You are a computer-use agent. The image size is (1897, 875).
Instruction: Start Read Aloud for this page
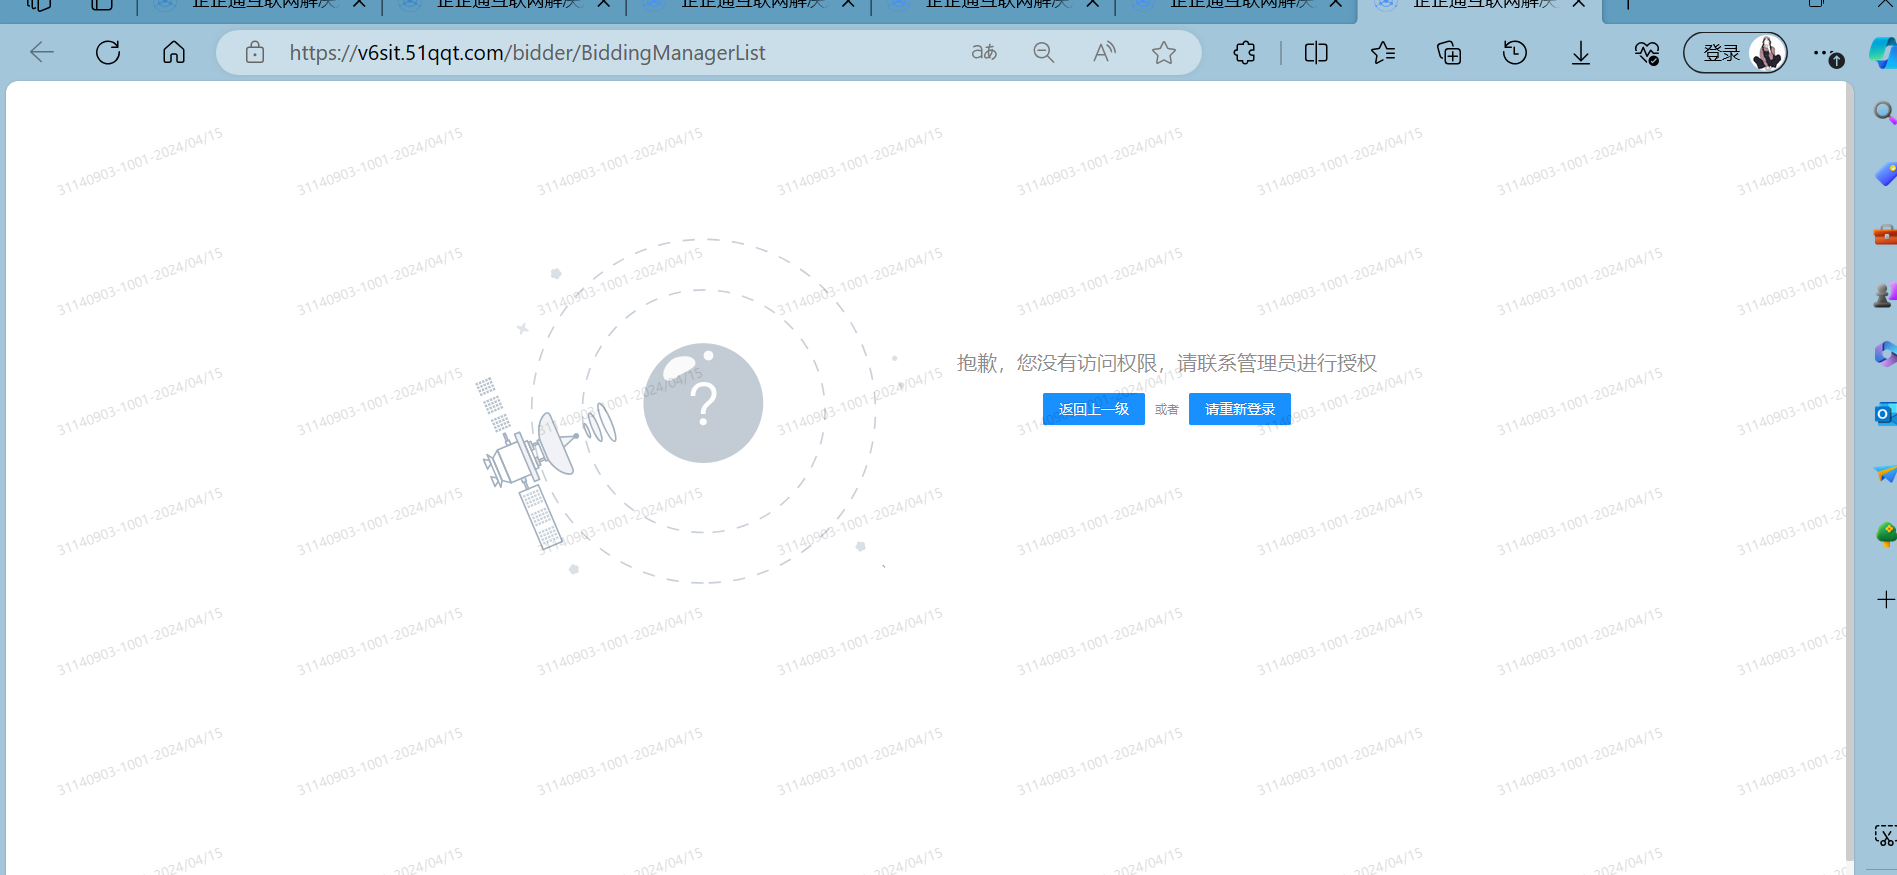coord(1104,52)
